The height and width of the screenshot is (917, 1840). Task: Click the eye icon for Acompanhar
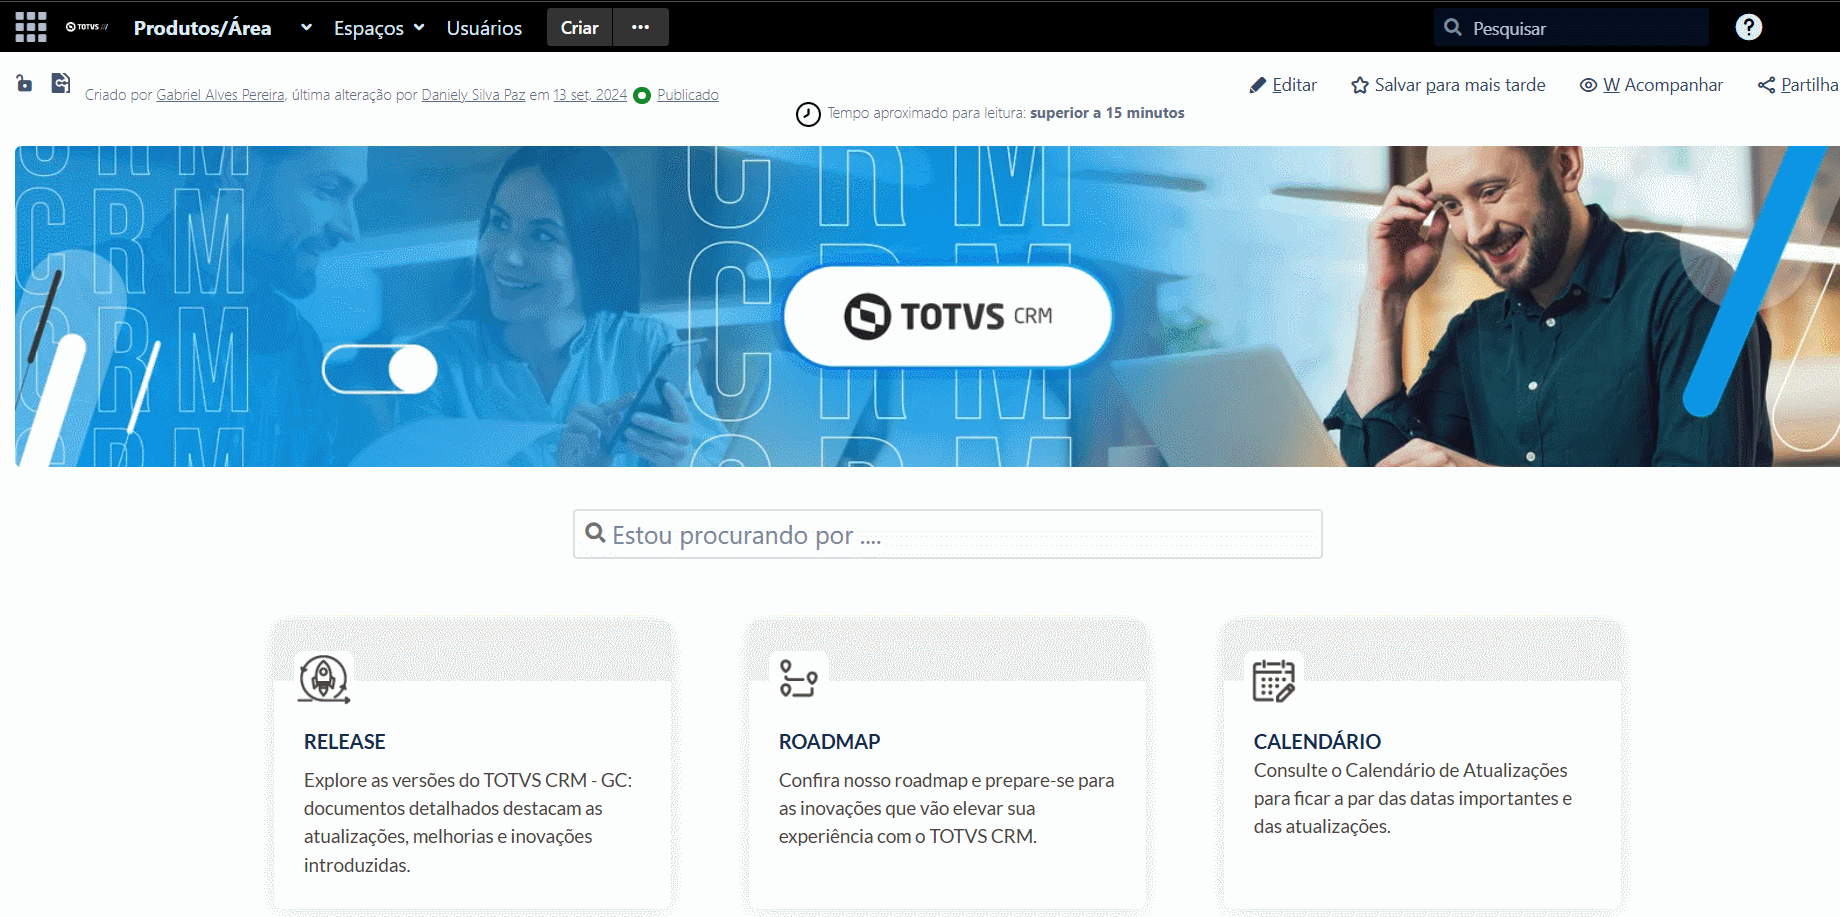(1588, 85)
